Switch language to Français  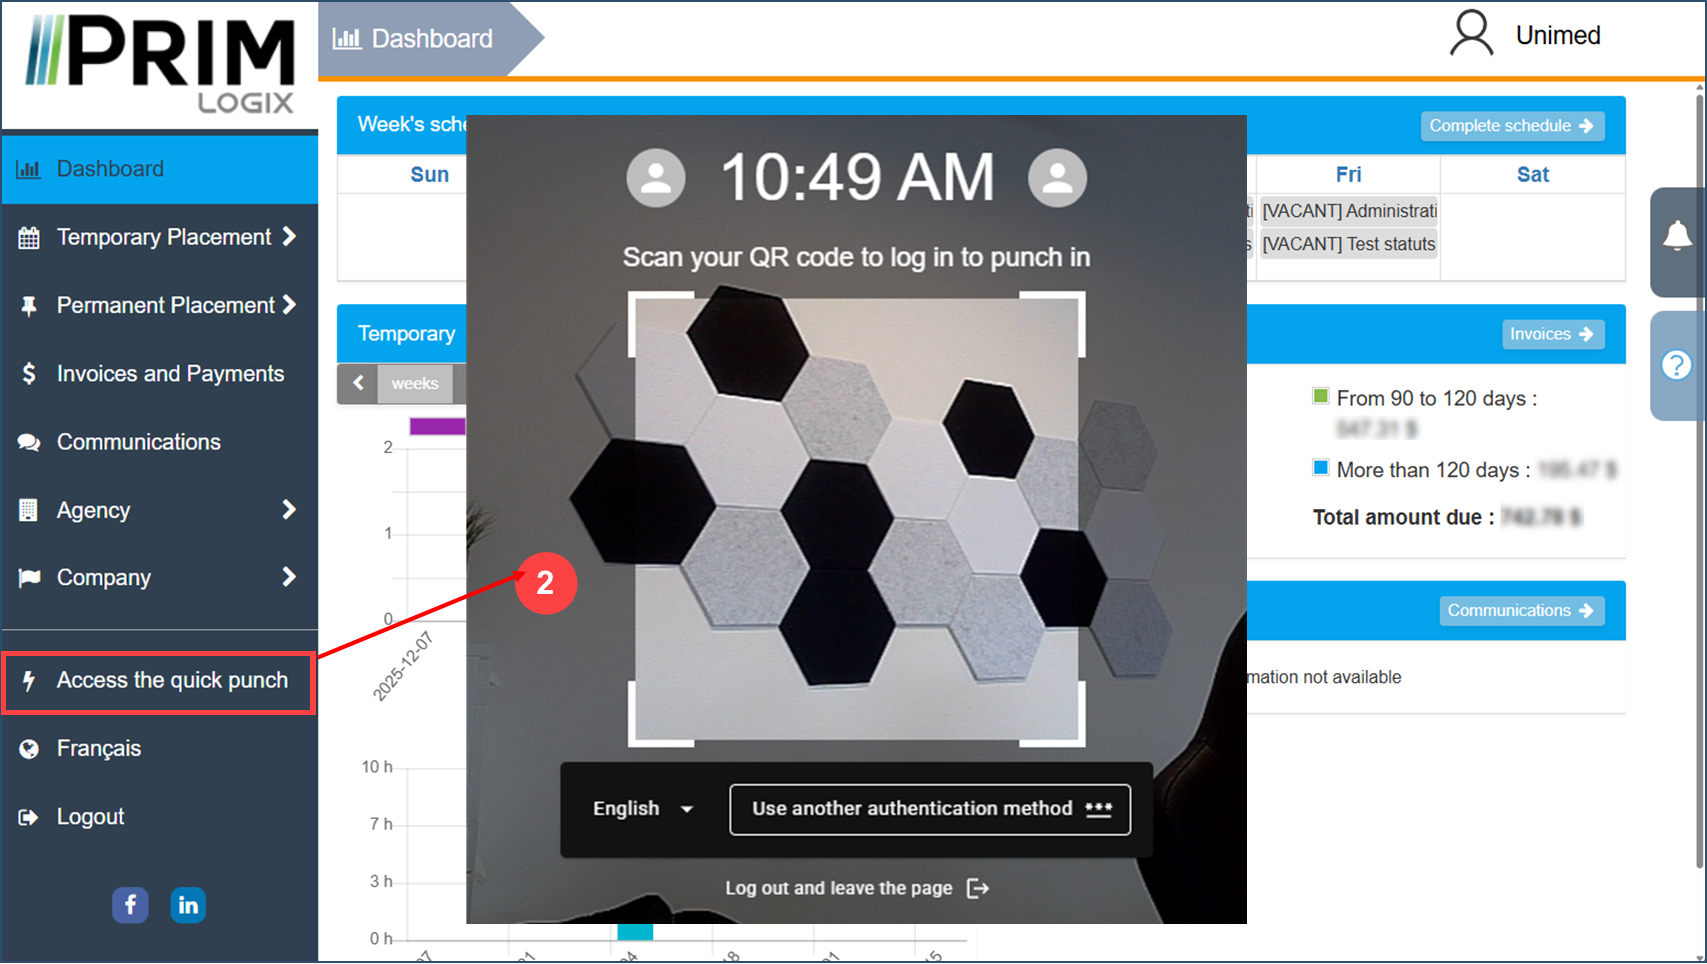[x=98, y=749]
